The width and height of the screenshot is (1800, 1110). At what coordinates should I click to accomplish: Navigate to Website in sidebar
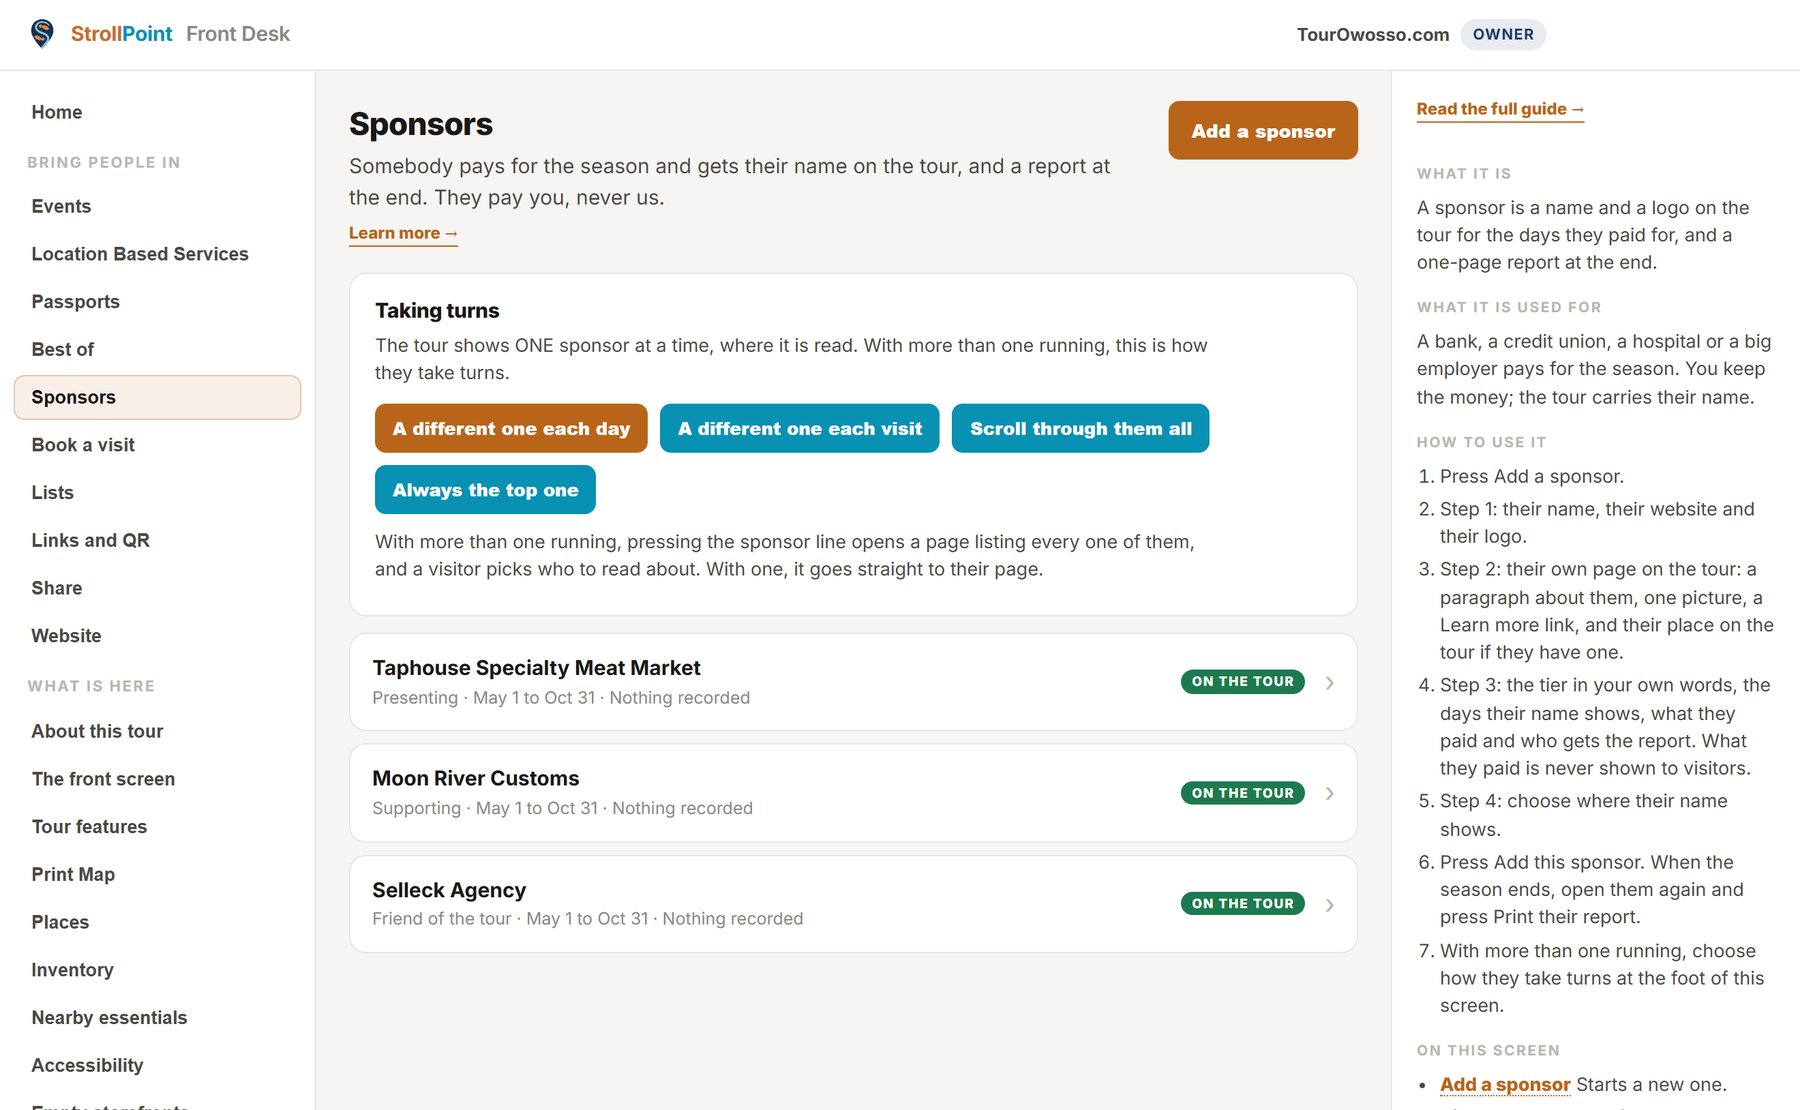click(x=66, y=636)
